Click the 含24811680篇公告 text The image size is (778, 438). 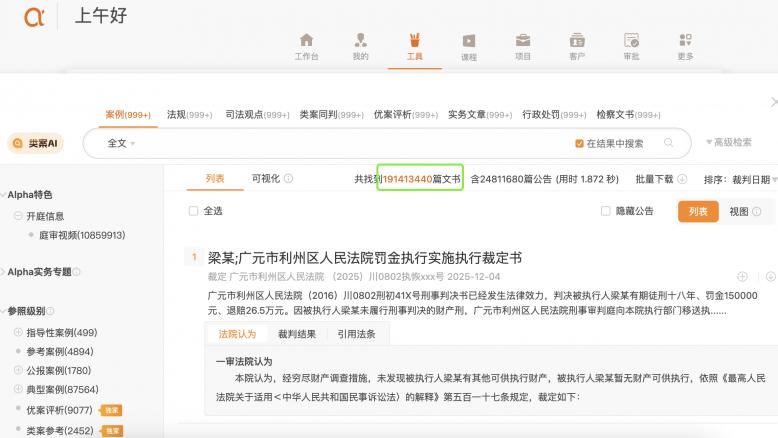pos(511,179)
